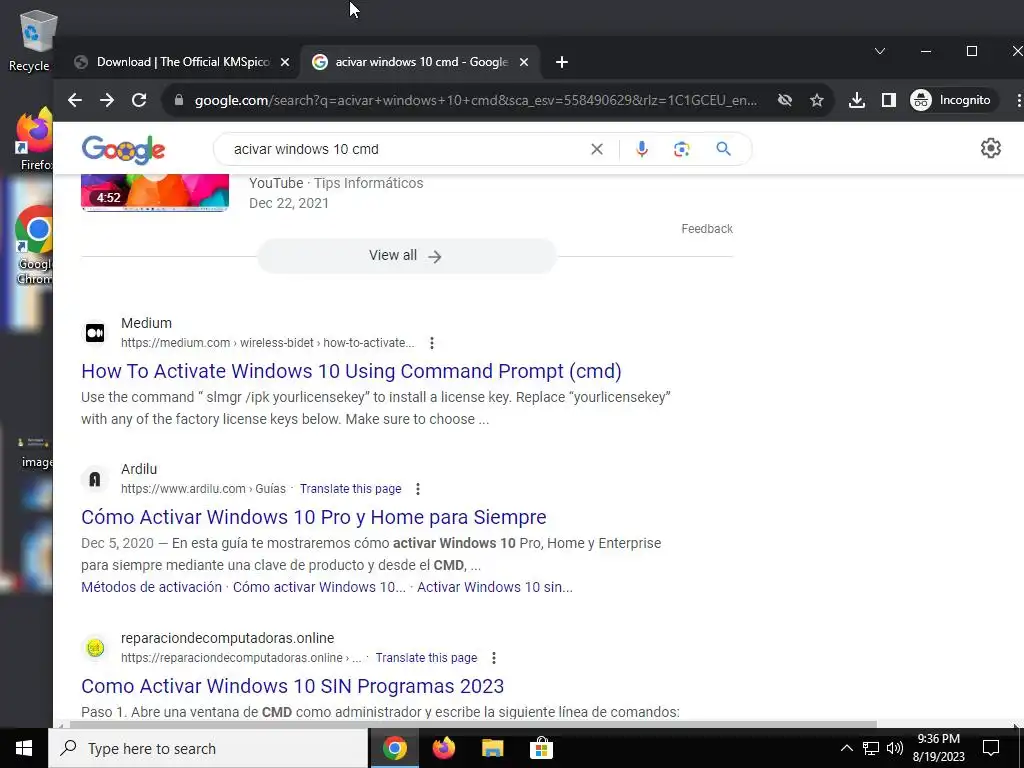
Task: Translate the Ardilu result page
Action: [351, 488]
